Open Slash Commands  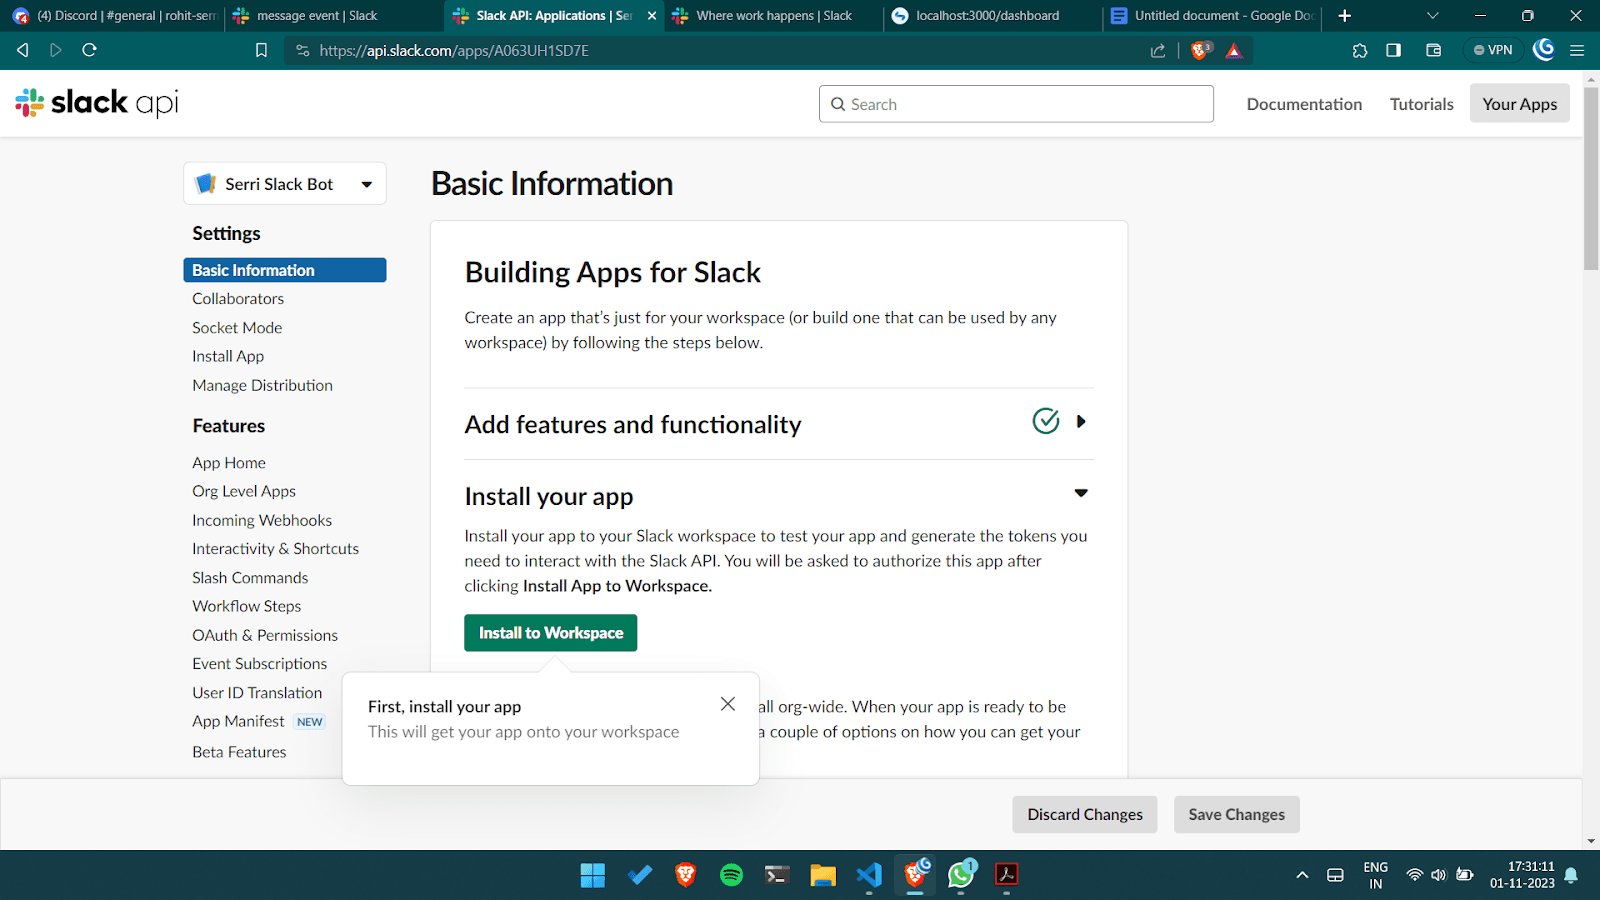[250, 578]
